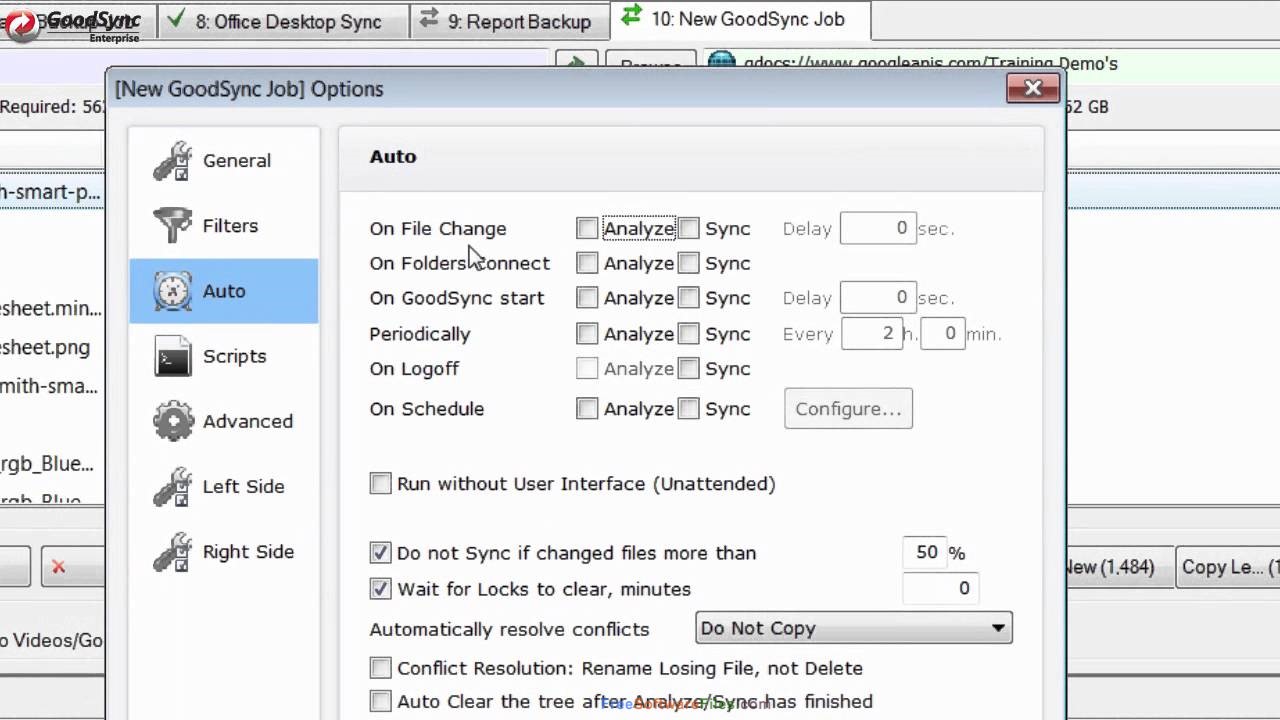Image resolution: width=1280 pixels, height=720 pixels.
Task: Enable Analyze for On Folders Connect
Action: click(587, 263)
